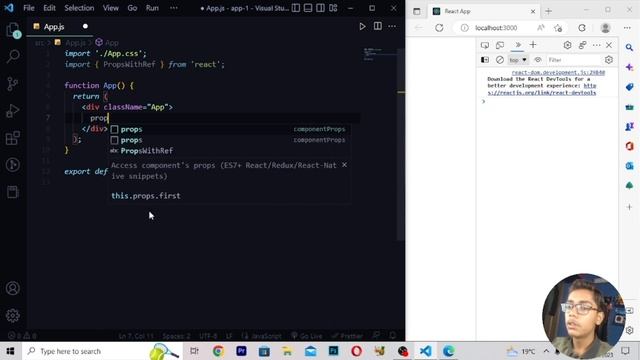The width and height of the screenshot is (640, 360).
Task: Open Source Control view in VS Code
Action: click(x=13, y=83)
